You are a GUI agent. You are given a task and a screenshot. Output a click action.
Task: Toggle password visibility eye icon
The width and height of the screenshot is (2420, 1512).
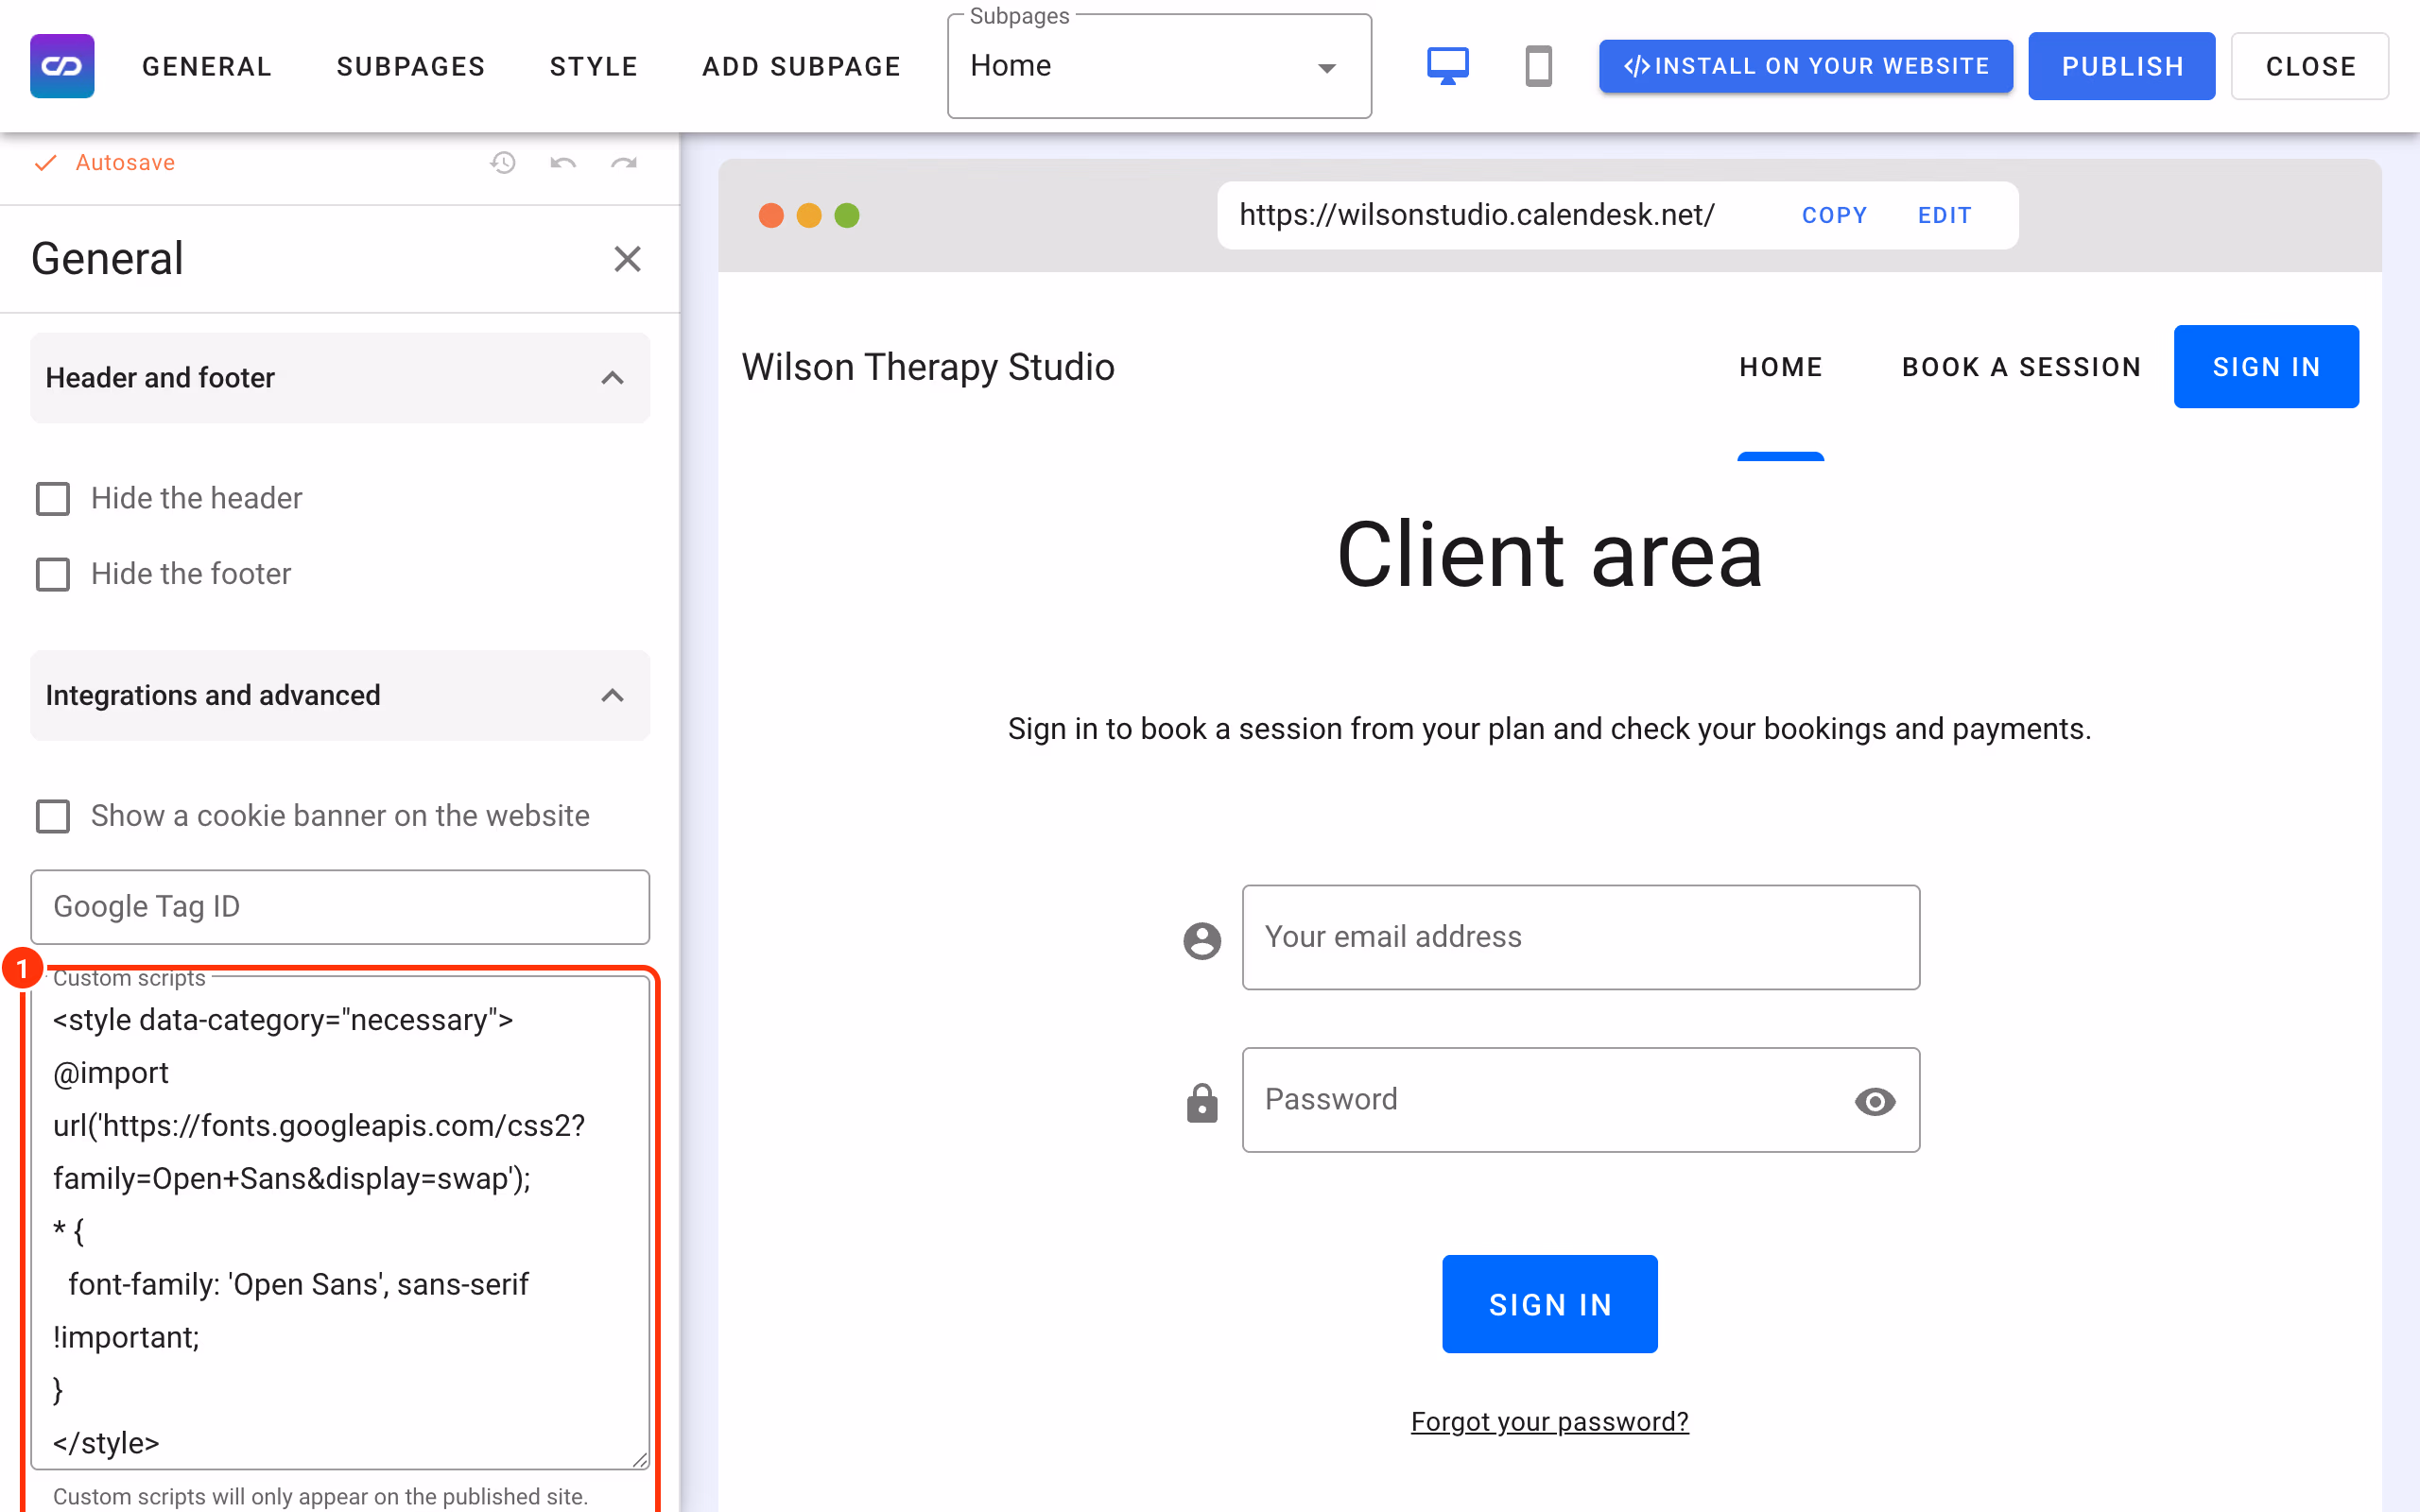coord(1875,1101)
